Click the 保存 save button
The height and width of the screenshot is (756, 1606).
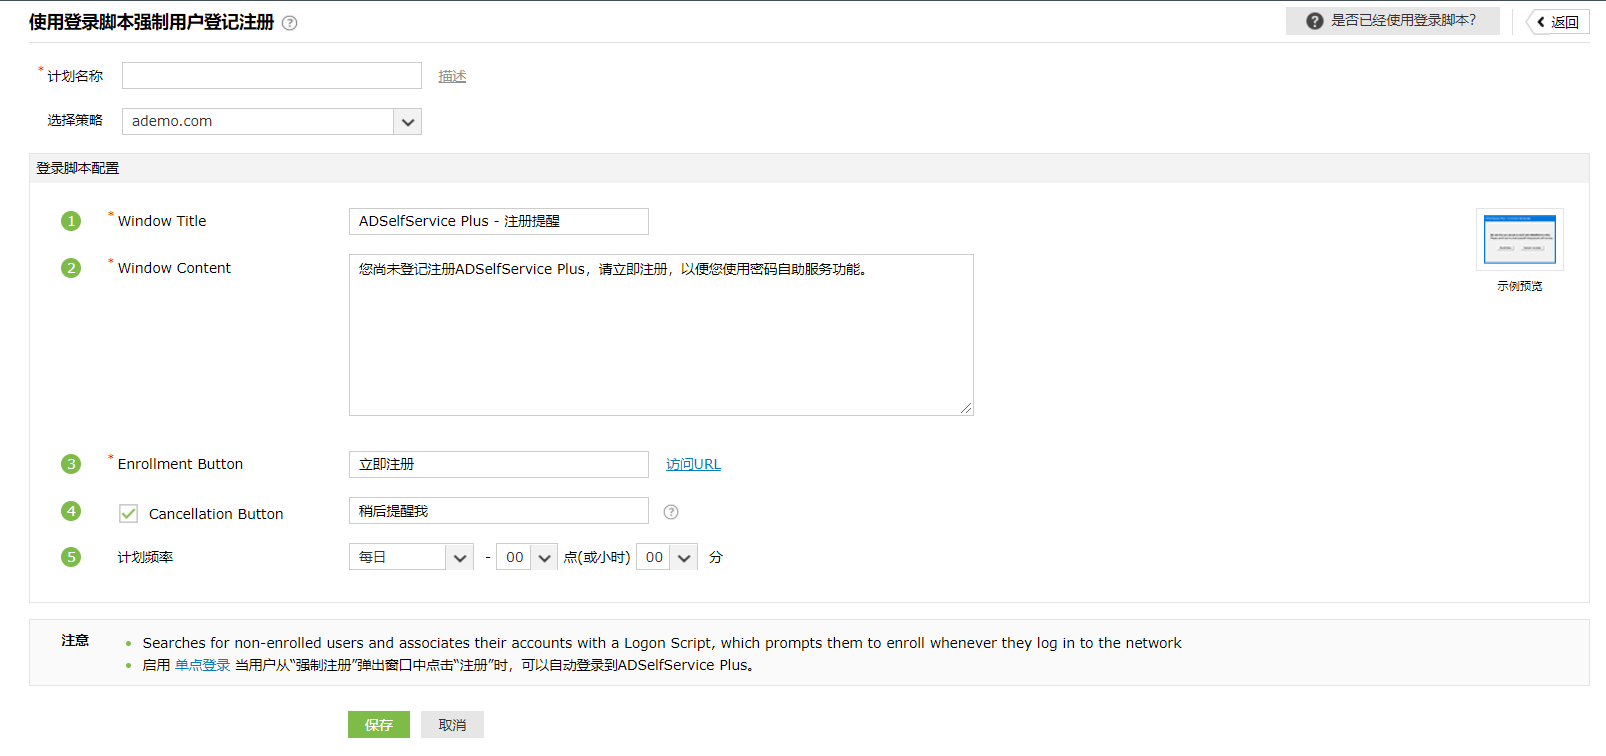pyautogui.click(x=379, y=725)
